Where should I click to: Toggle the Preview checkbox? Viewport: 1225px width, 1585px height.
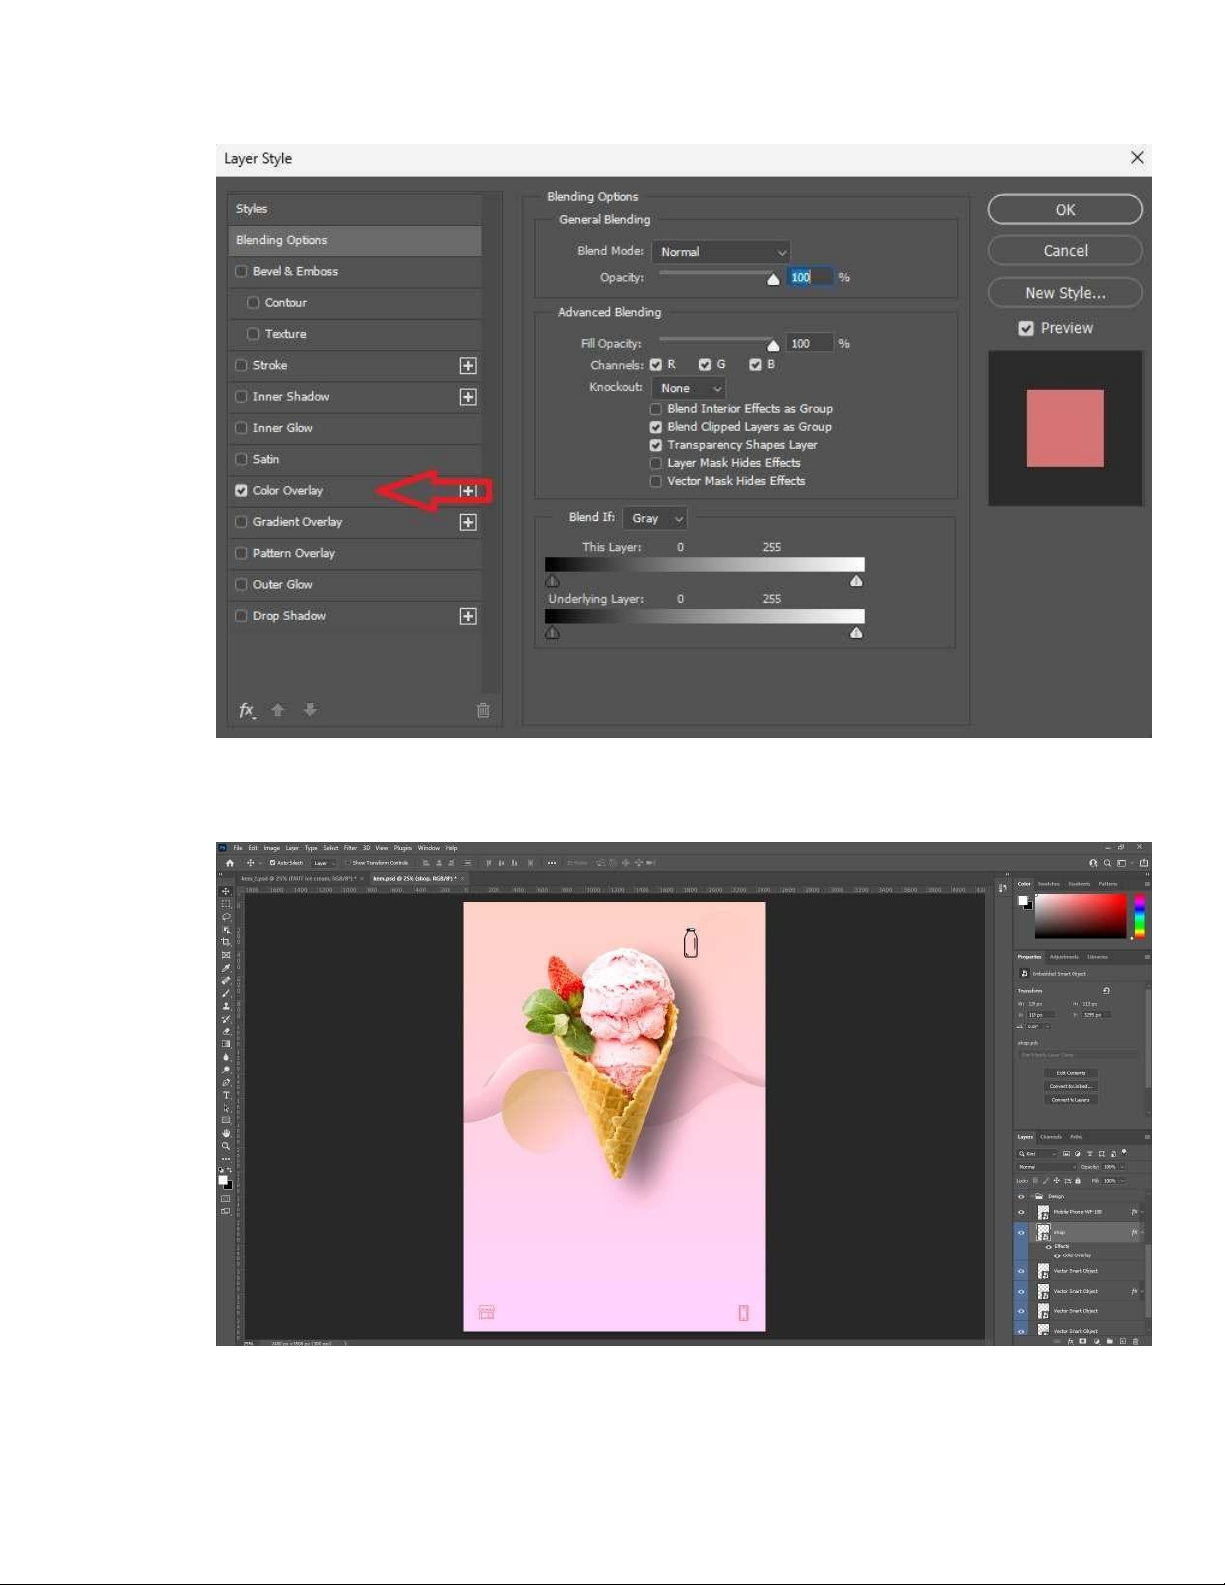click(x=1025, y=328)
